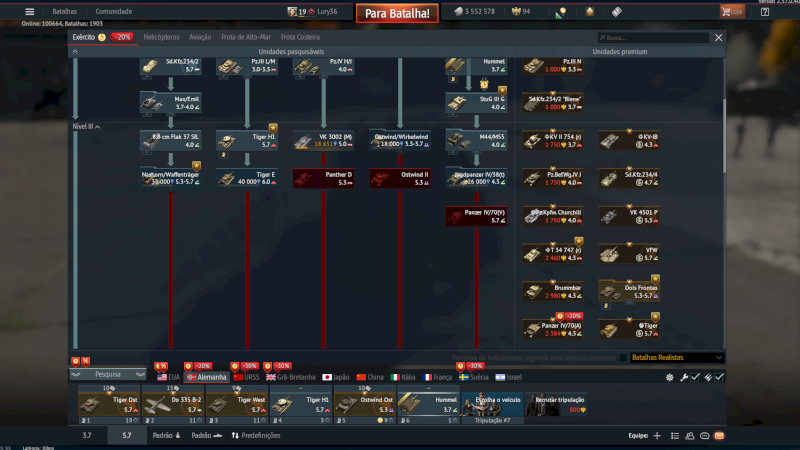Open the Loja shop cart icon
800x450 pixels.
click(732, 11)
